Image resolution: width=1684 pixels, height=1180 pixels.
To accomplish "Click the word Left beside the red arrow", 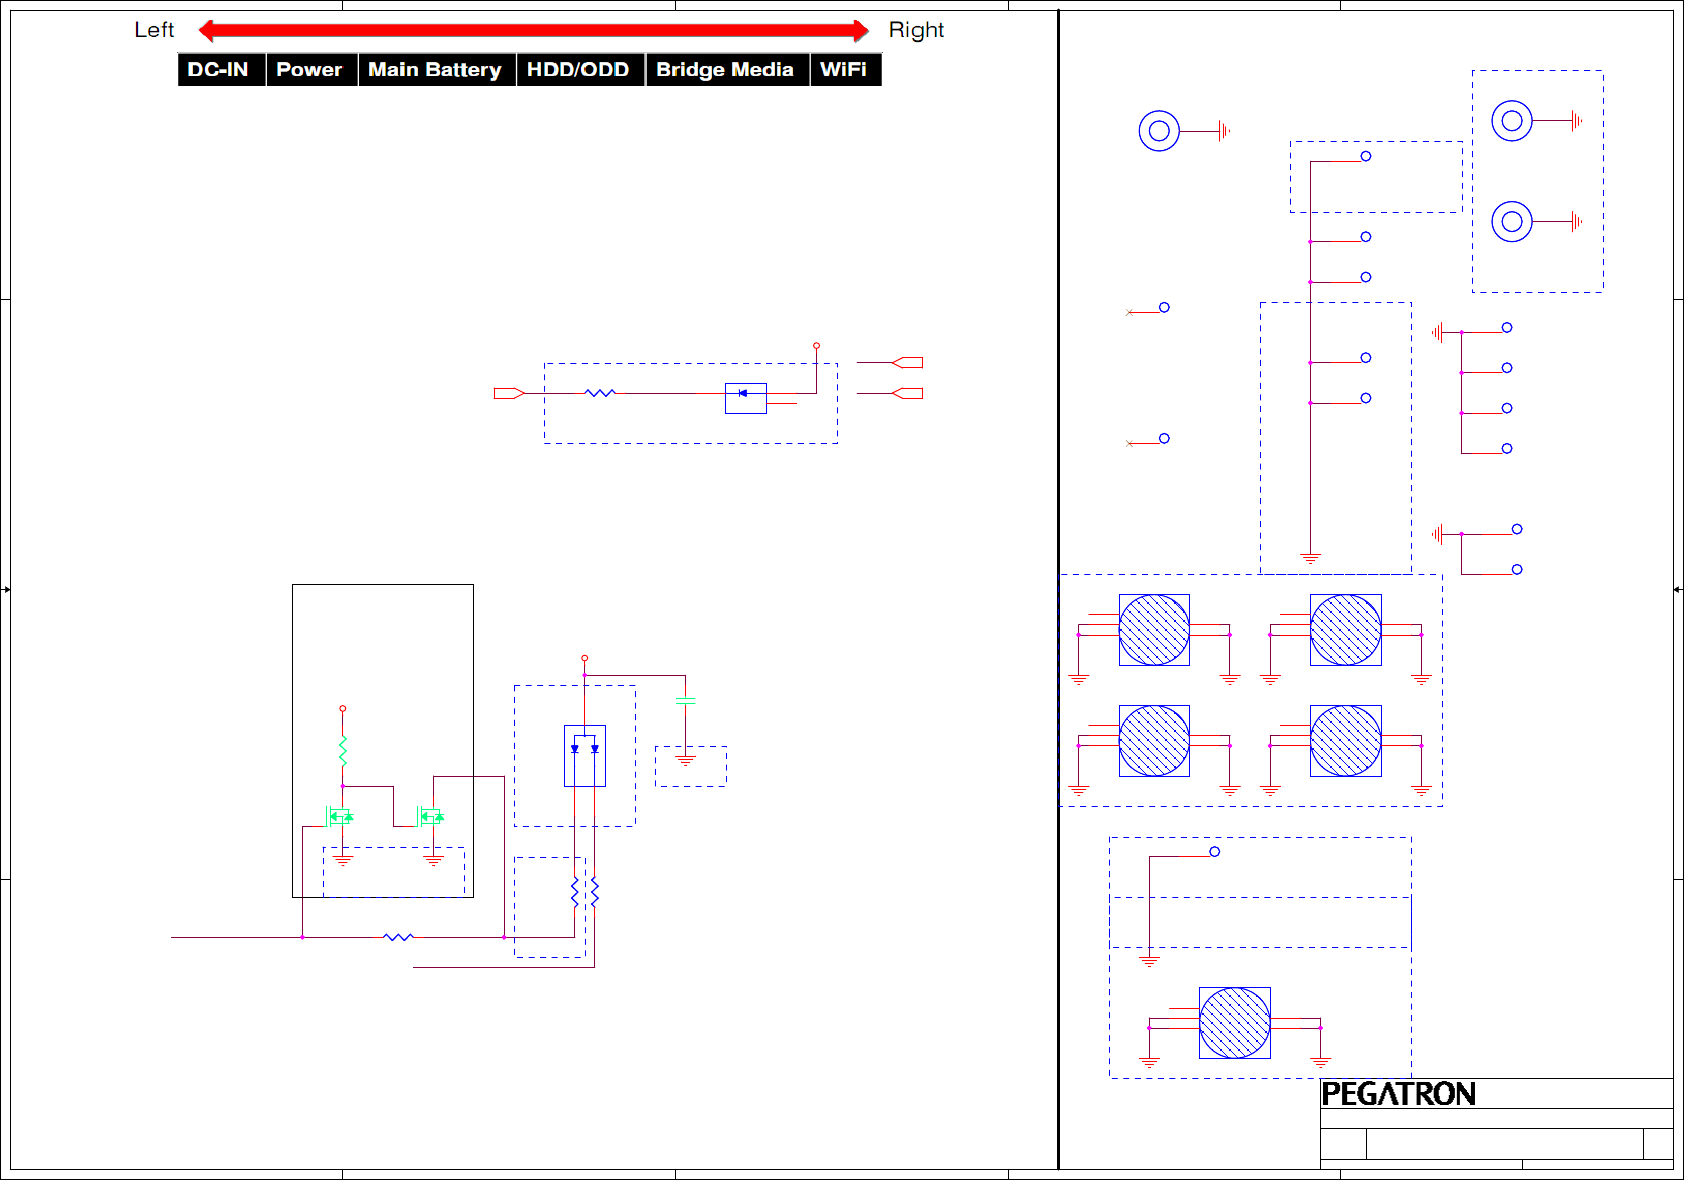I will click(x=154, y=30).
